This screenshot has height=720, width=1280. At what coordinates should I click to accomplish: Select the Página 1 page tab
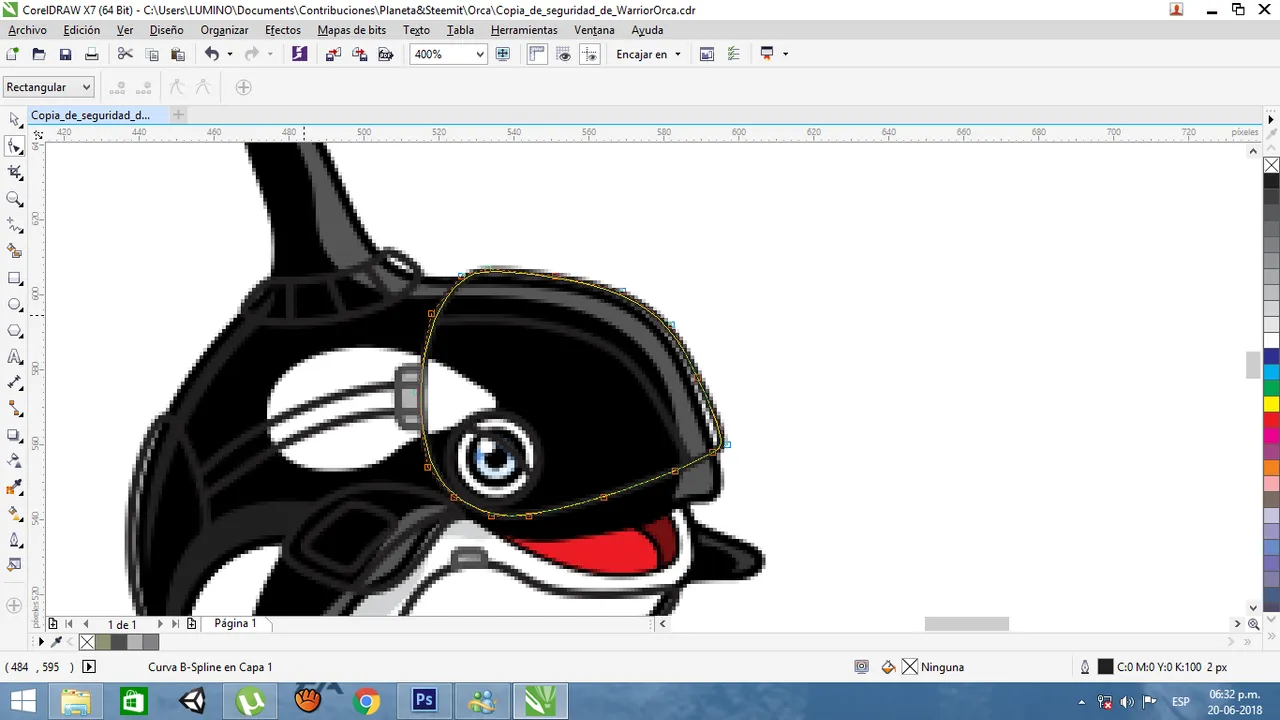235,623
